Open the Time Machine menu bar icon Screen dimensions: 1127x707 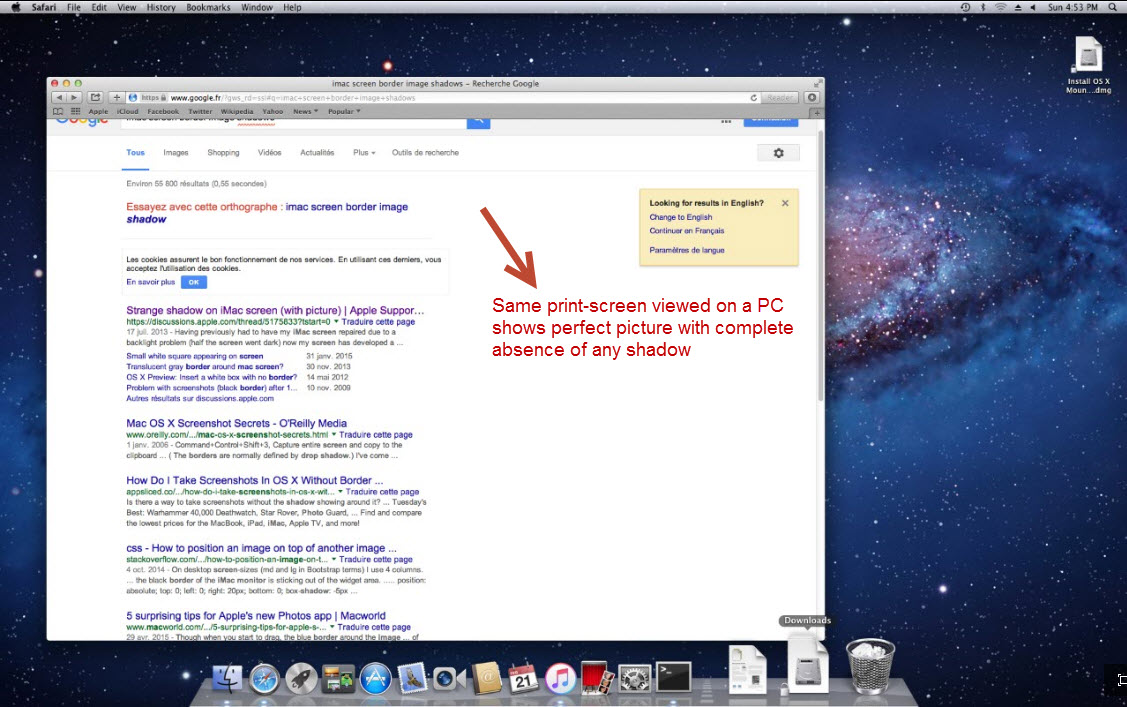pos(965,7)
